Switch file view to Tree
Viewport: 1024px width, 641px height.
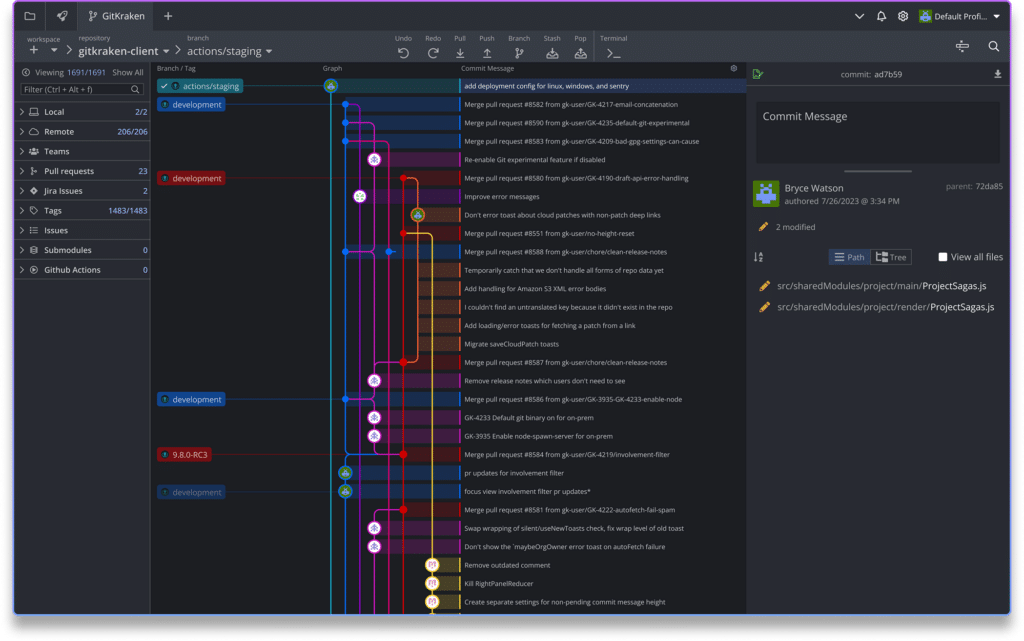pyautogui.click(x=891, y=257)
